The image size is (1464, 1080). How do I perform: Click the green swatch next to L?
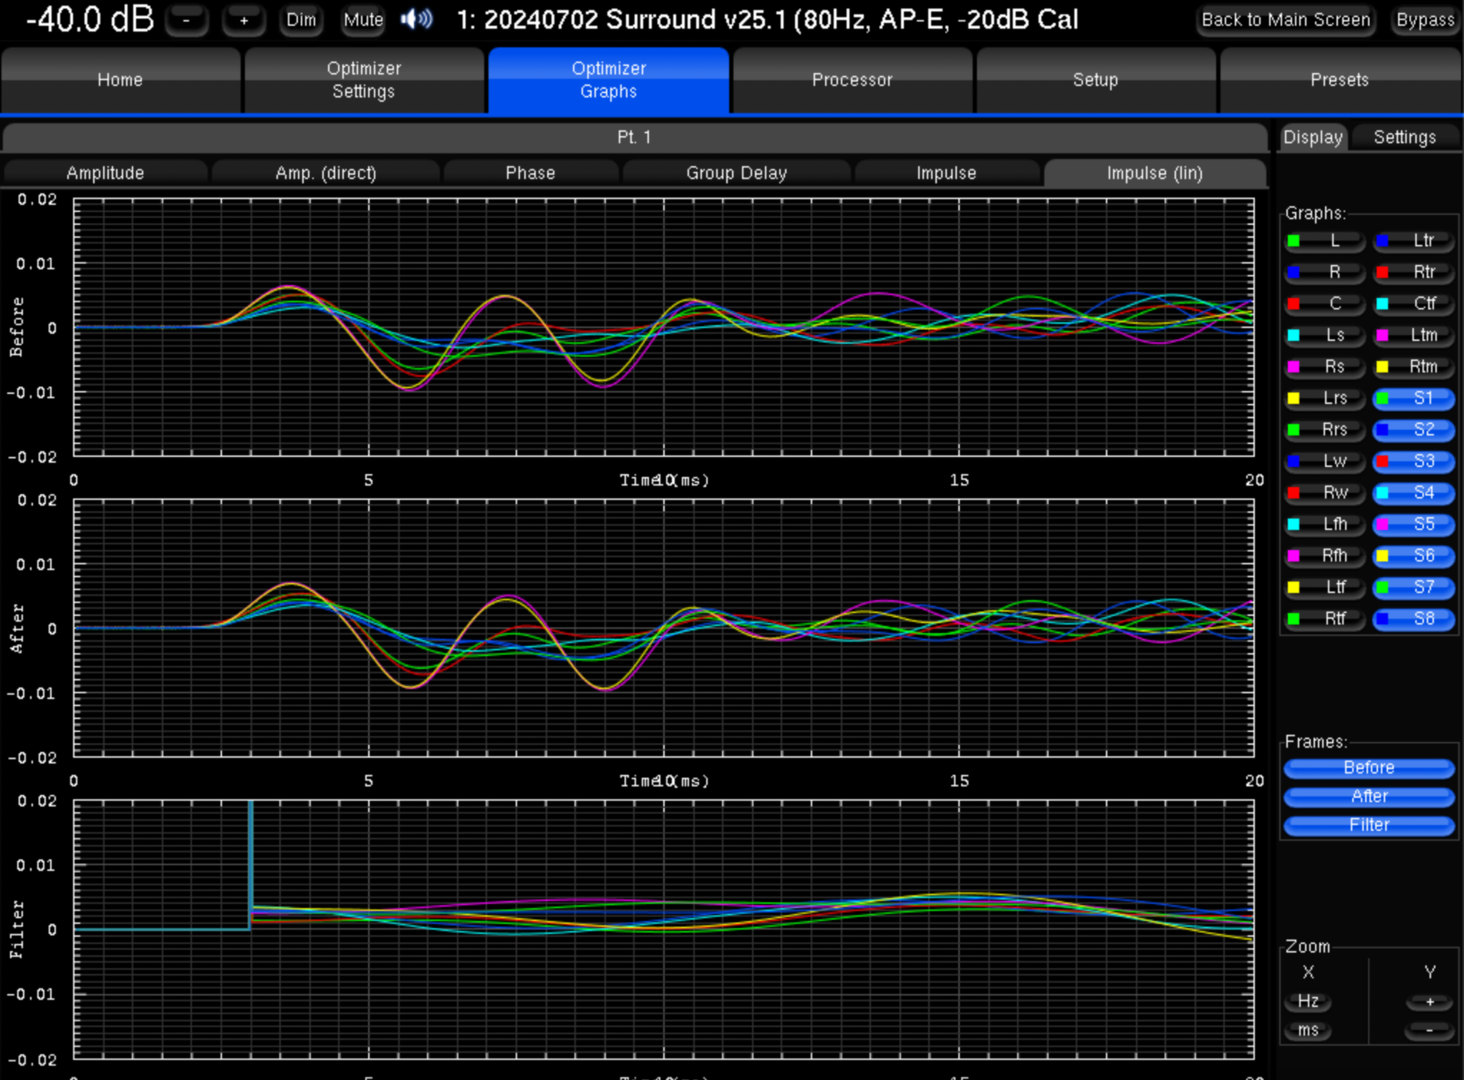(1293, 241)
